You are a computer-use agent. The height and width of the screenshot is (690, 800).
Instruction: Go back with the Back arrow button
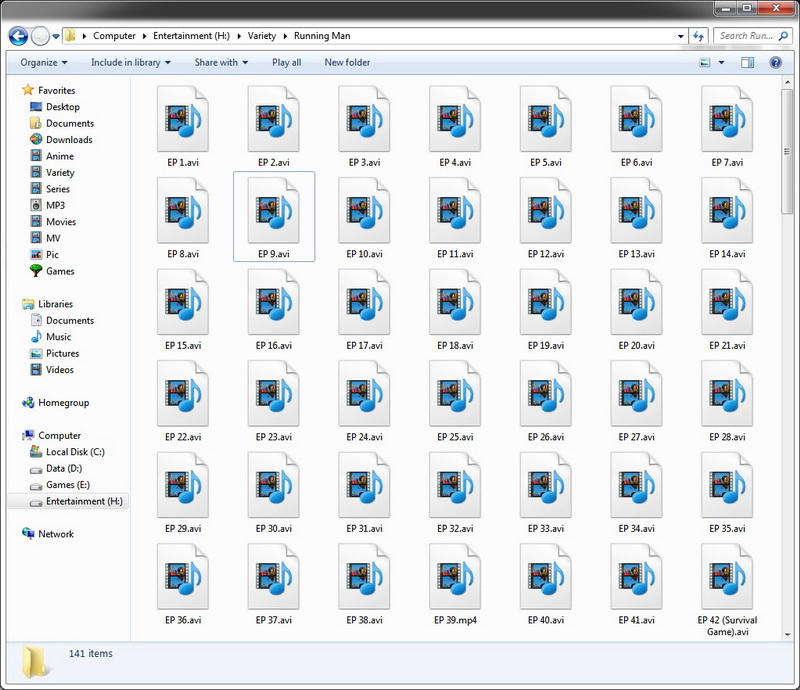point(18,36)
